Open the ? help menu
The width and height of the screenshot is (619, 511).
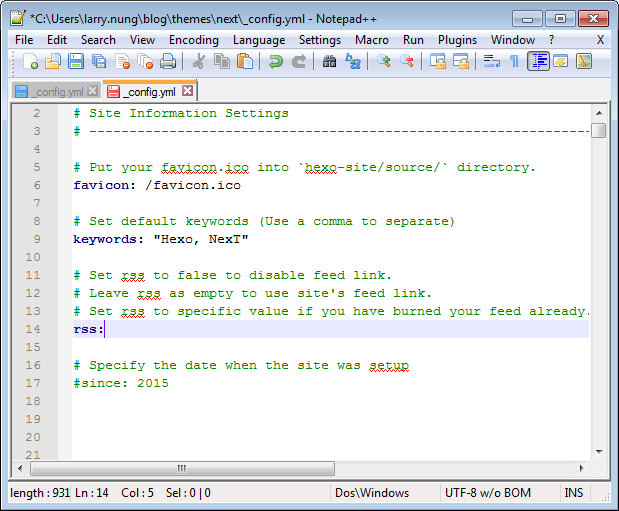pyautogui.click(x=551, y=40)
